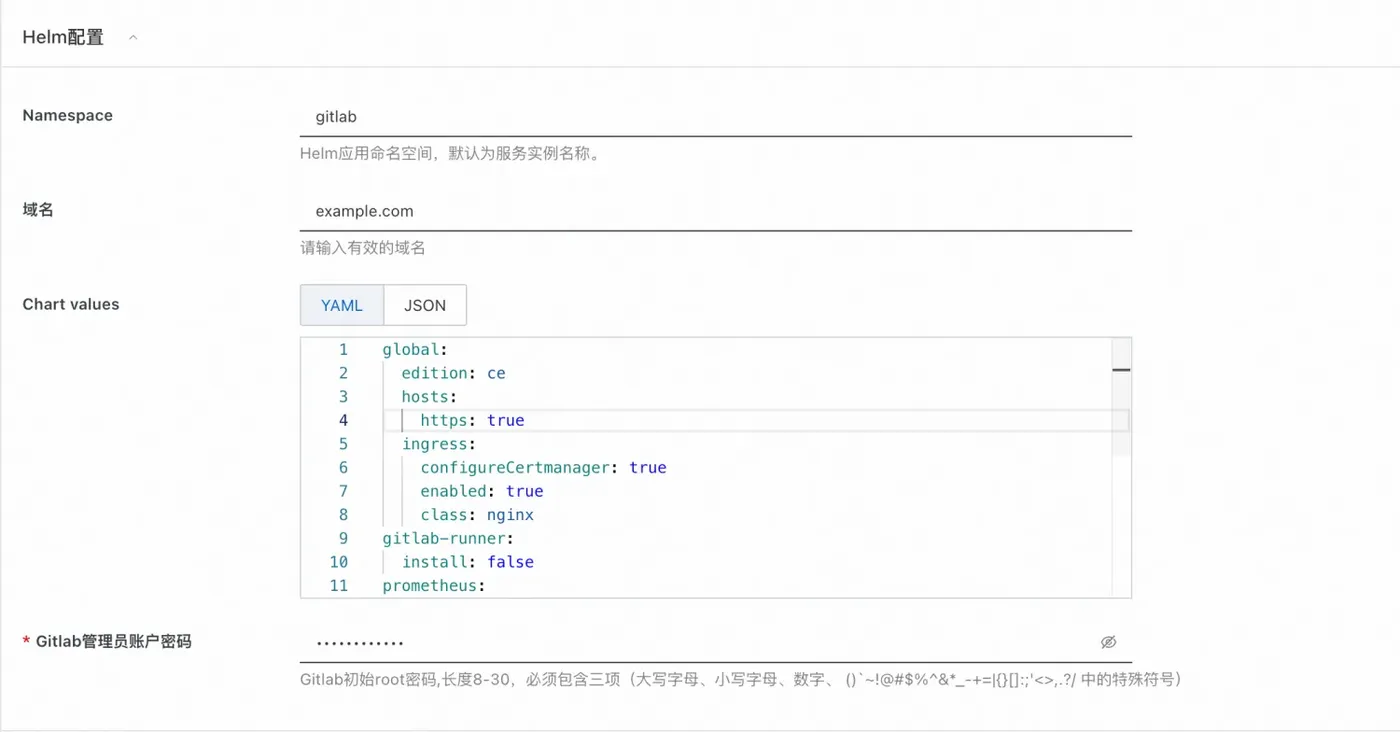This screenshot has width=1400, height=732.
Task: Switch Chart values to JSON tab
Action: (425, 306)
